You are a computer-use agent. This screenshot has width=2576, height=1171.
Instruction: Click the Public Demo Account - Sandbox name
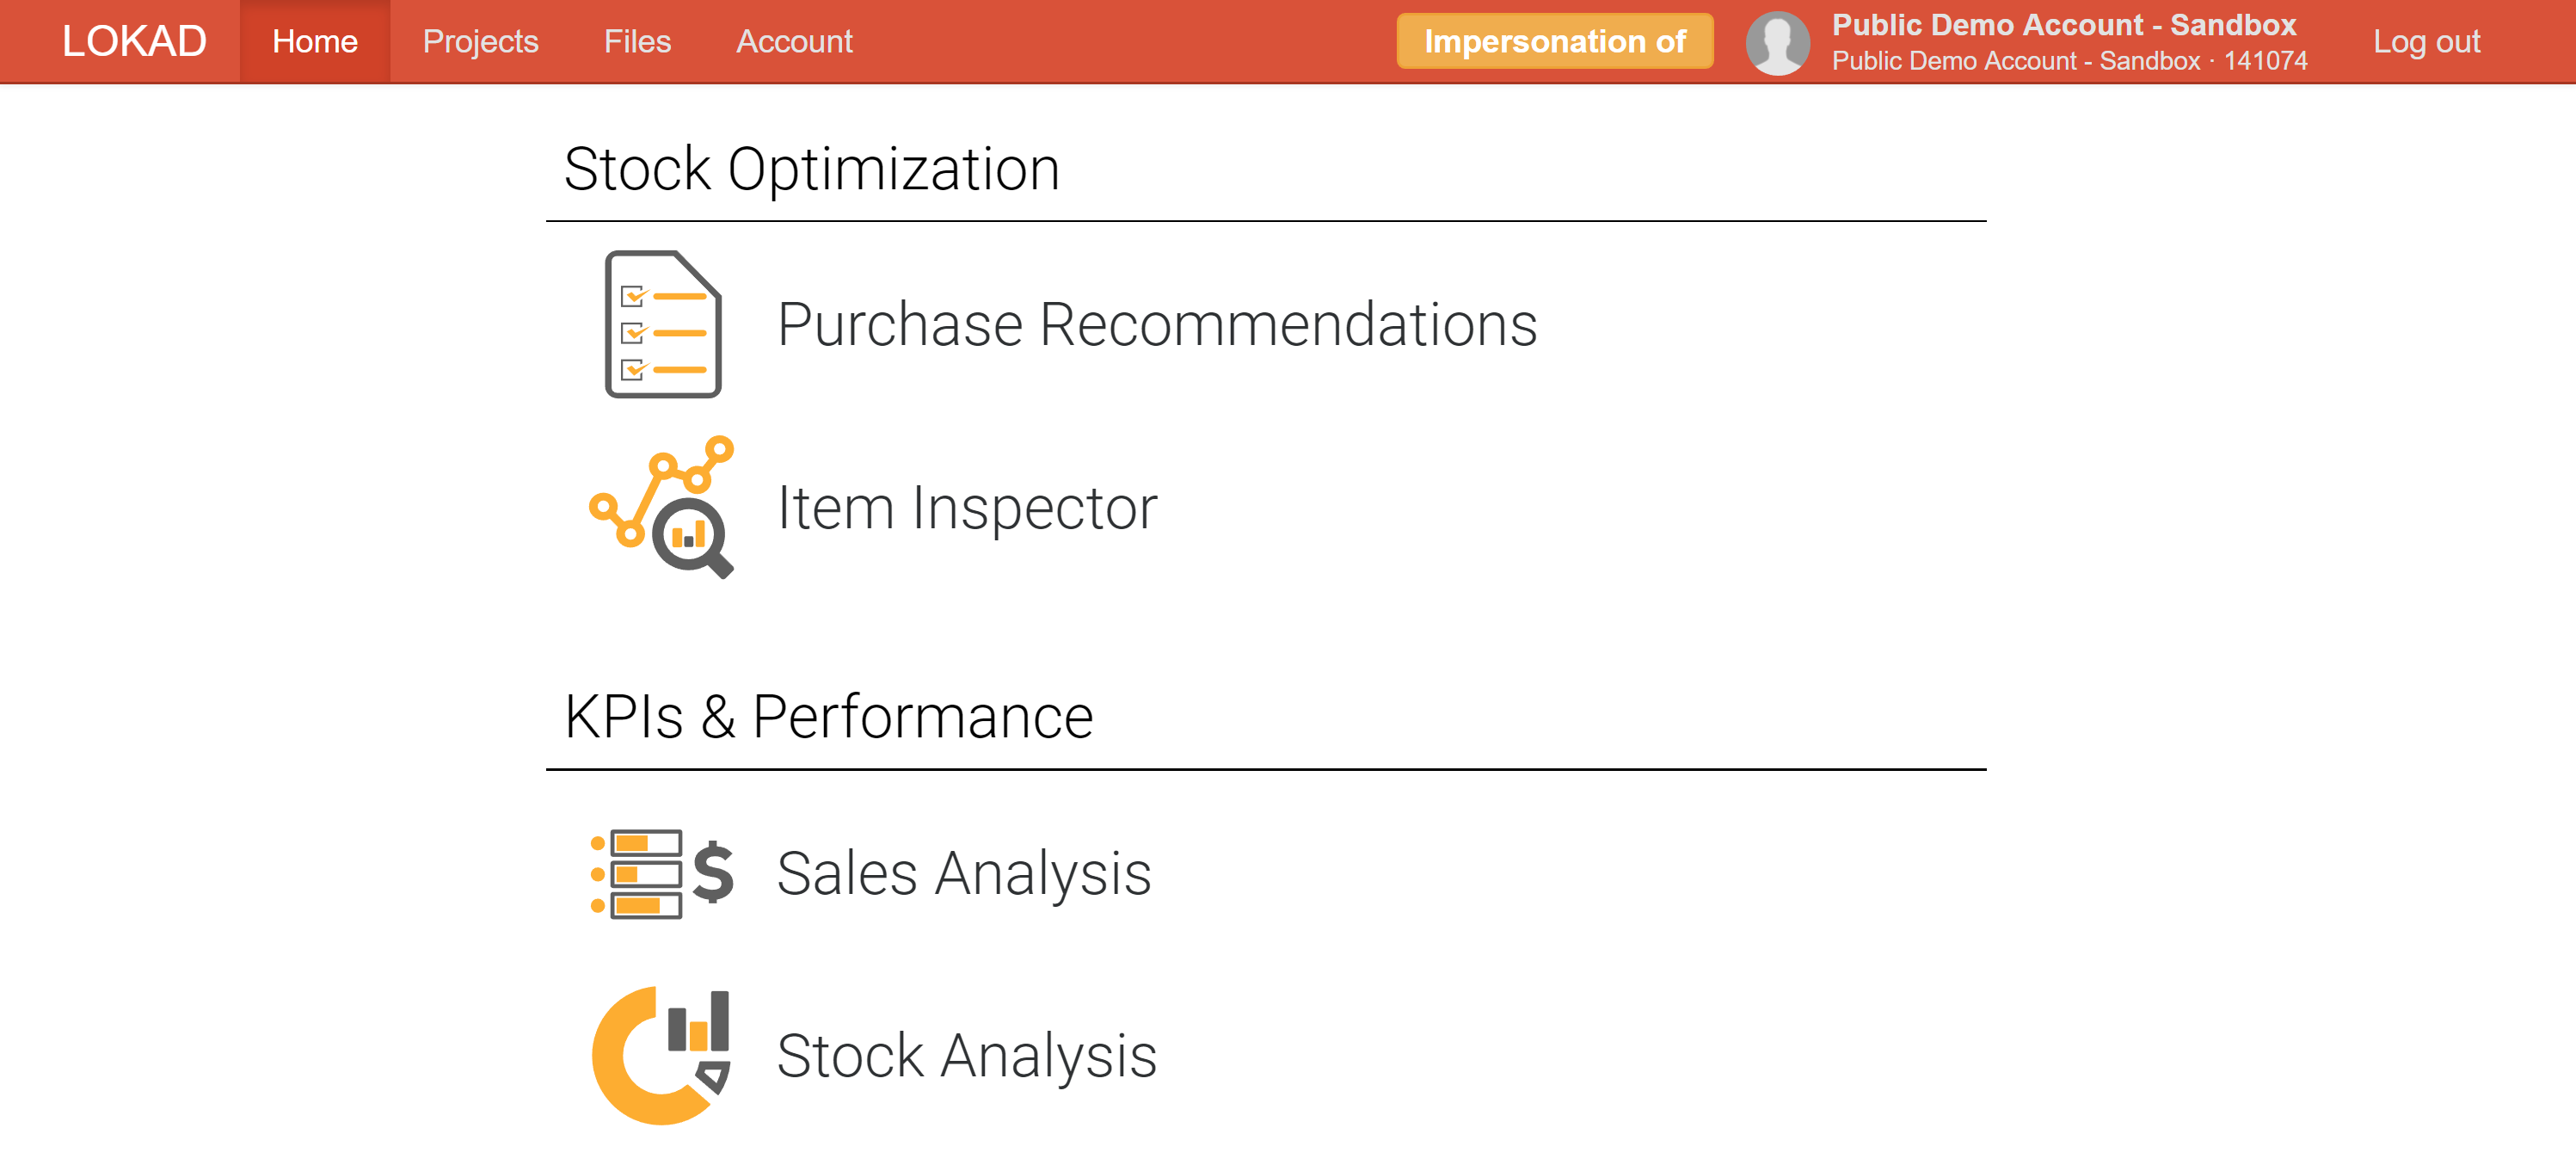point(2063,24)
